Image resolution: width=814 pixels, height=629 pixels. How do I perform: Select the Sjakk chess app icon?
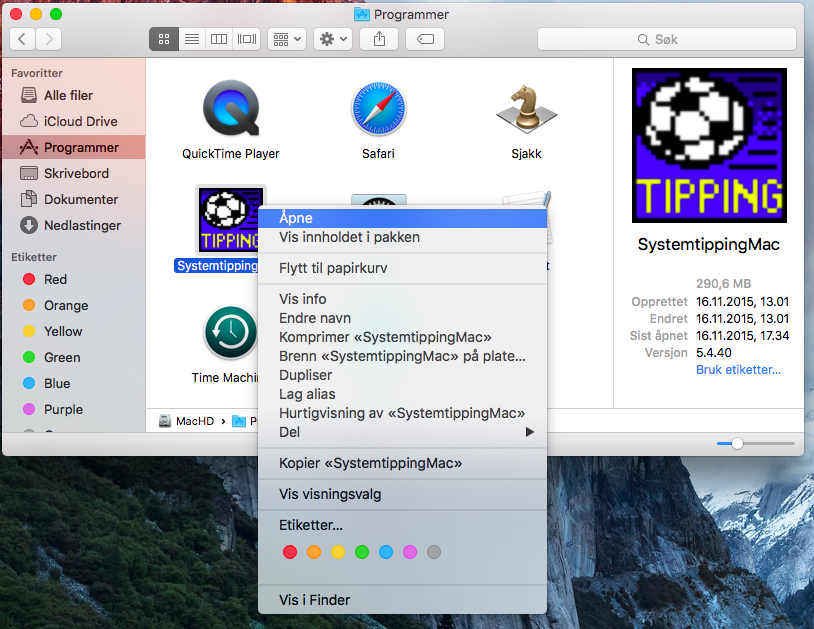point(526,109)
